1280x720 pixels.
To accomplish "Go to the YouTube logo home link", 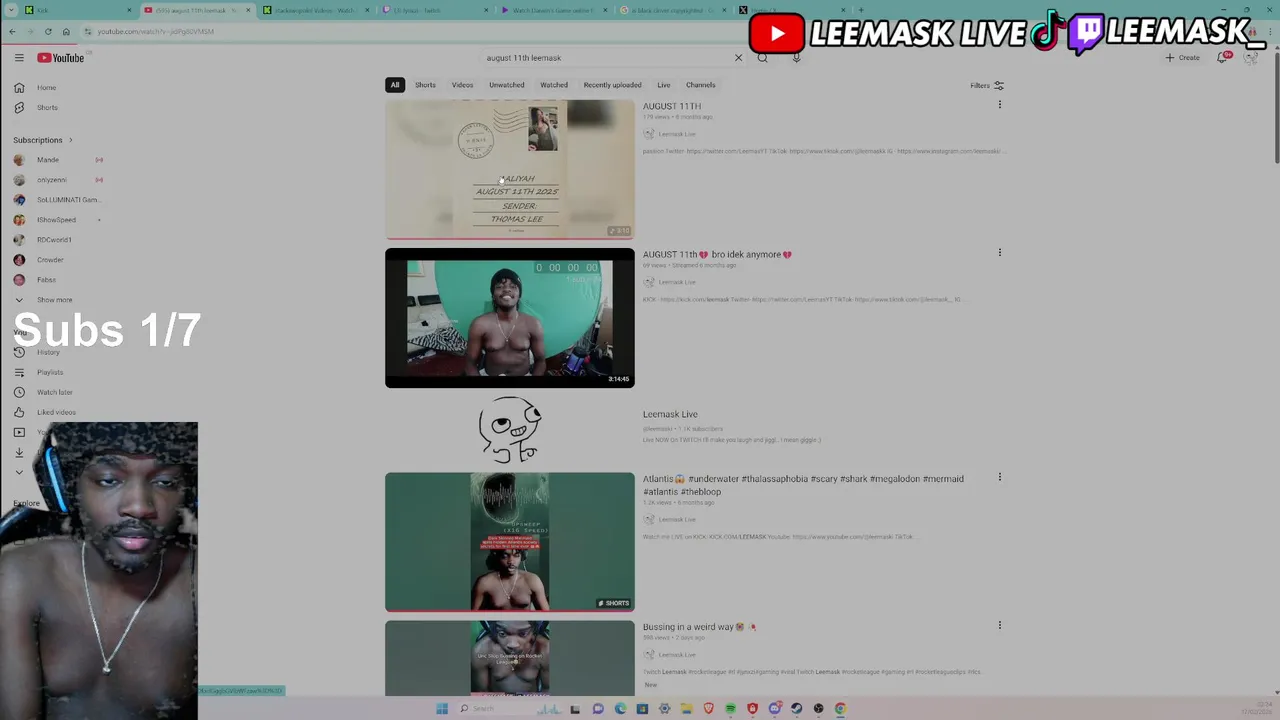I will [61, 58].
